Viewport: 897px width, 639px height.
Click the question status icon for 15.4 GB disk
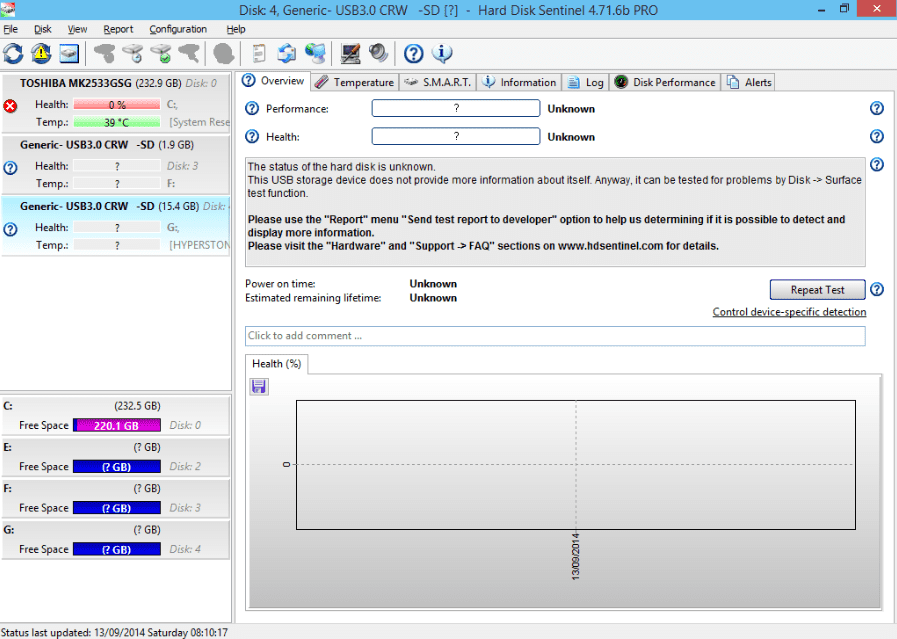click(10, 229)
